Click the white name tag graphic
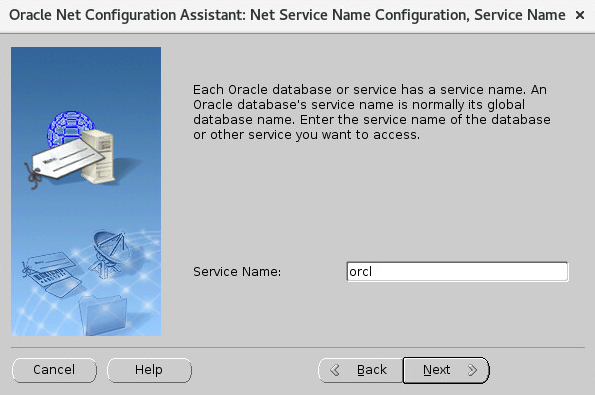This screenshot has height=395, width=595. click(68, 157)
